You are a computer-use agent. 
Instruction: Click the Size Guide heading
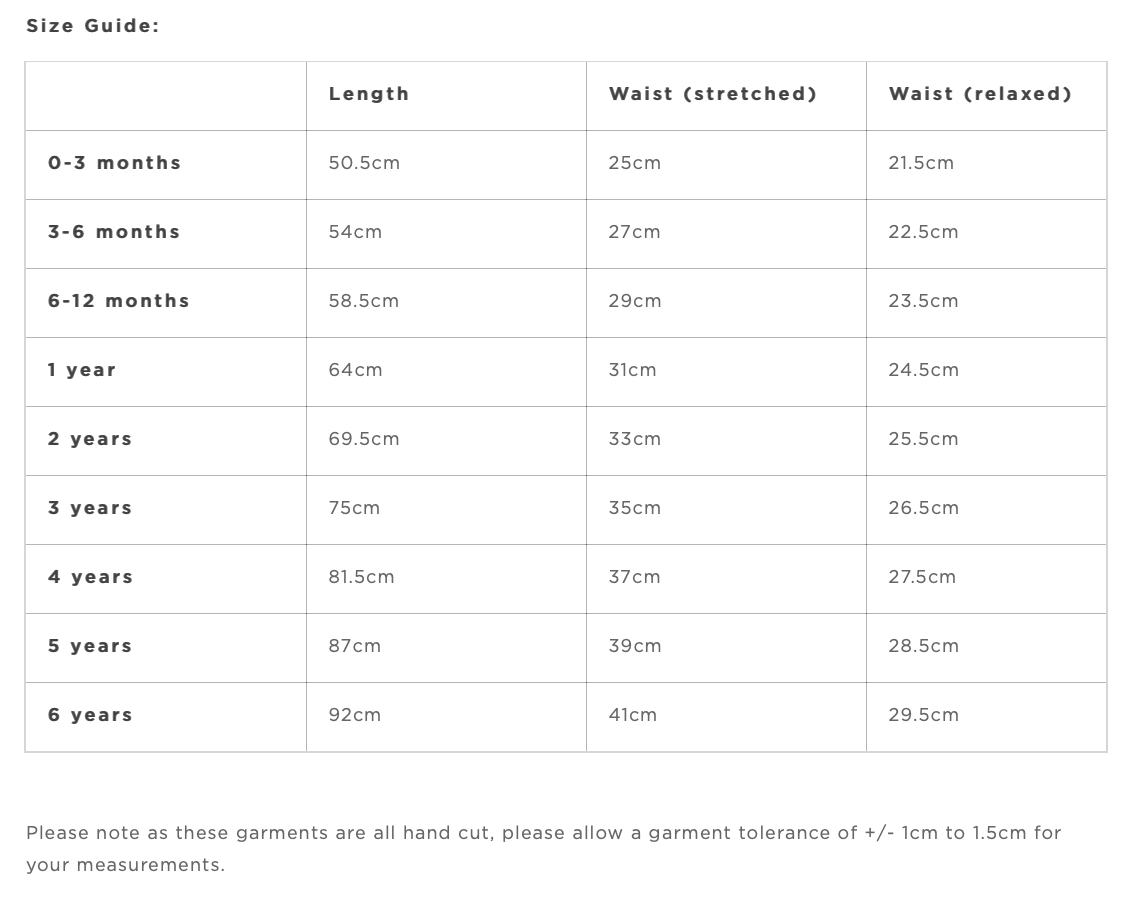(93, 26)
